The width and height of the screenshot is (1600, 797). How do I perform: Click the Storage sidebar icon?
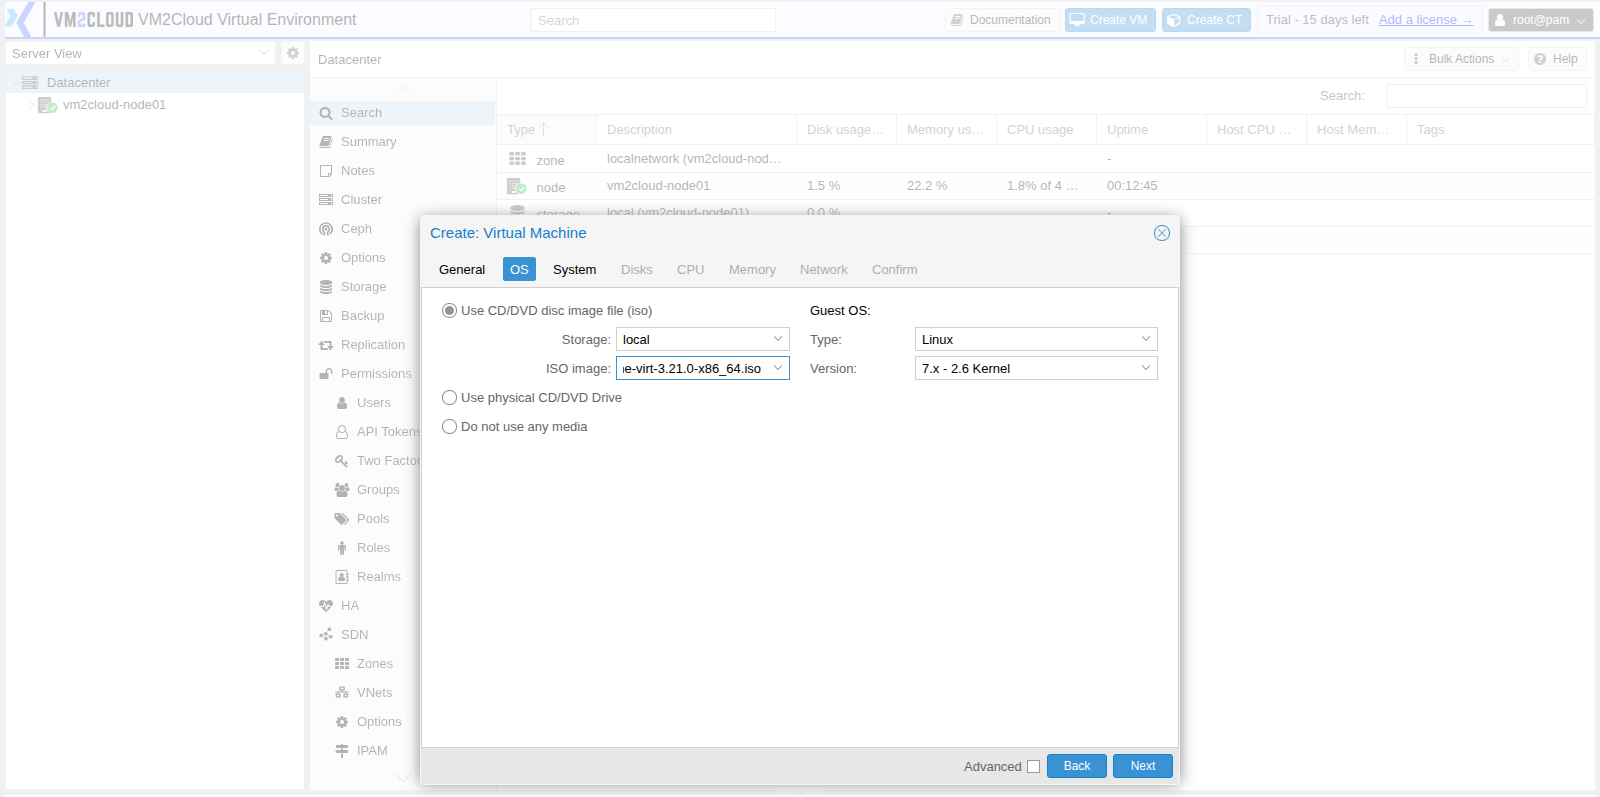pyautogui.click(x=326, y=287)
